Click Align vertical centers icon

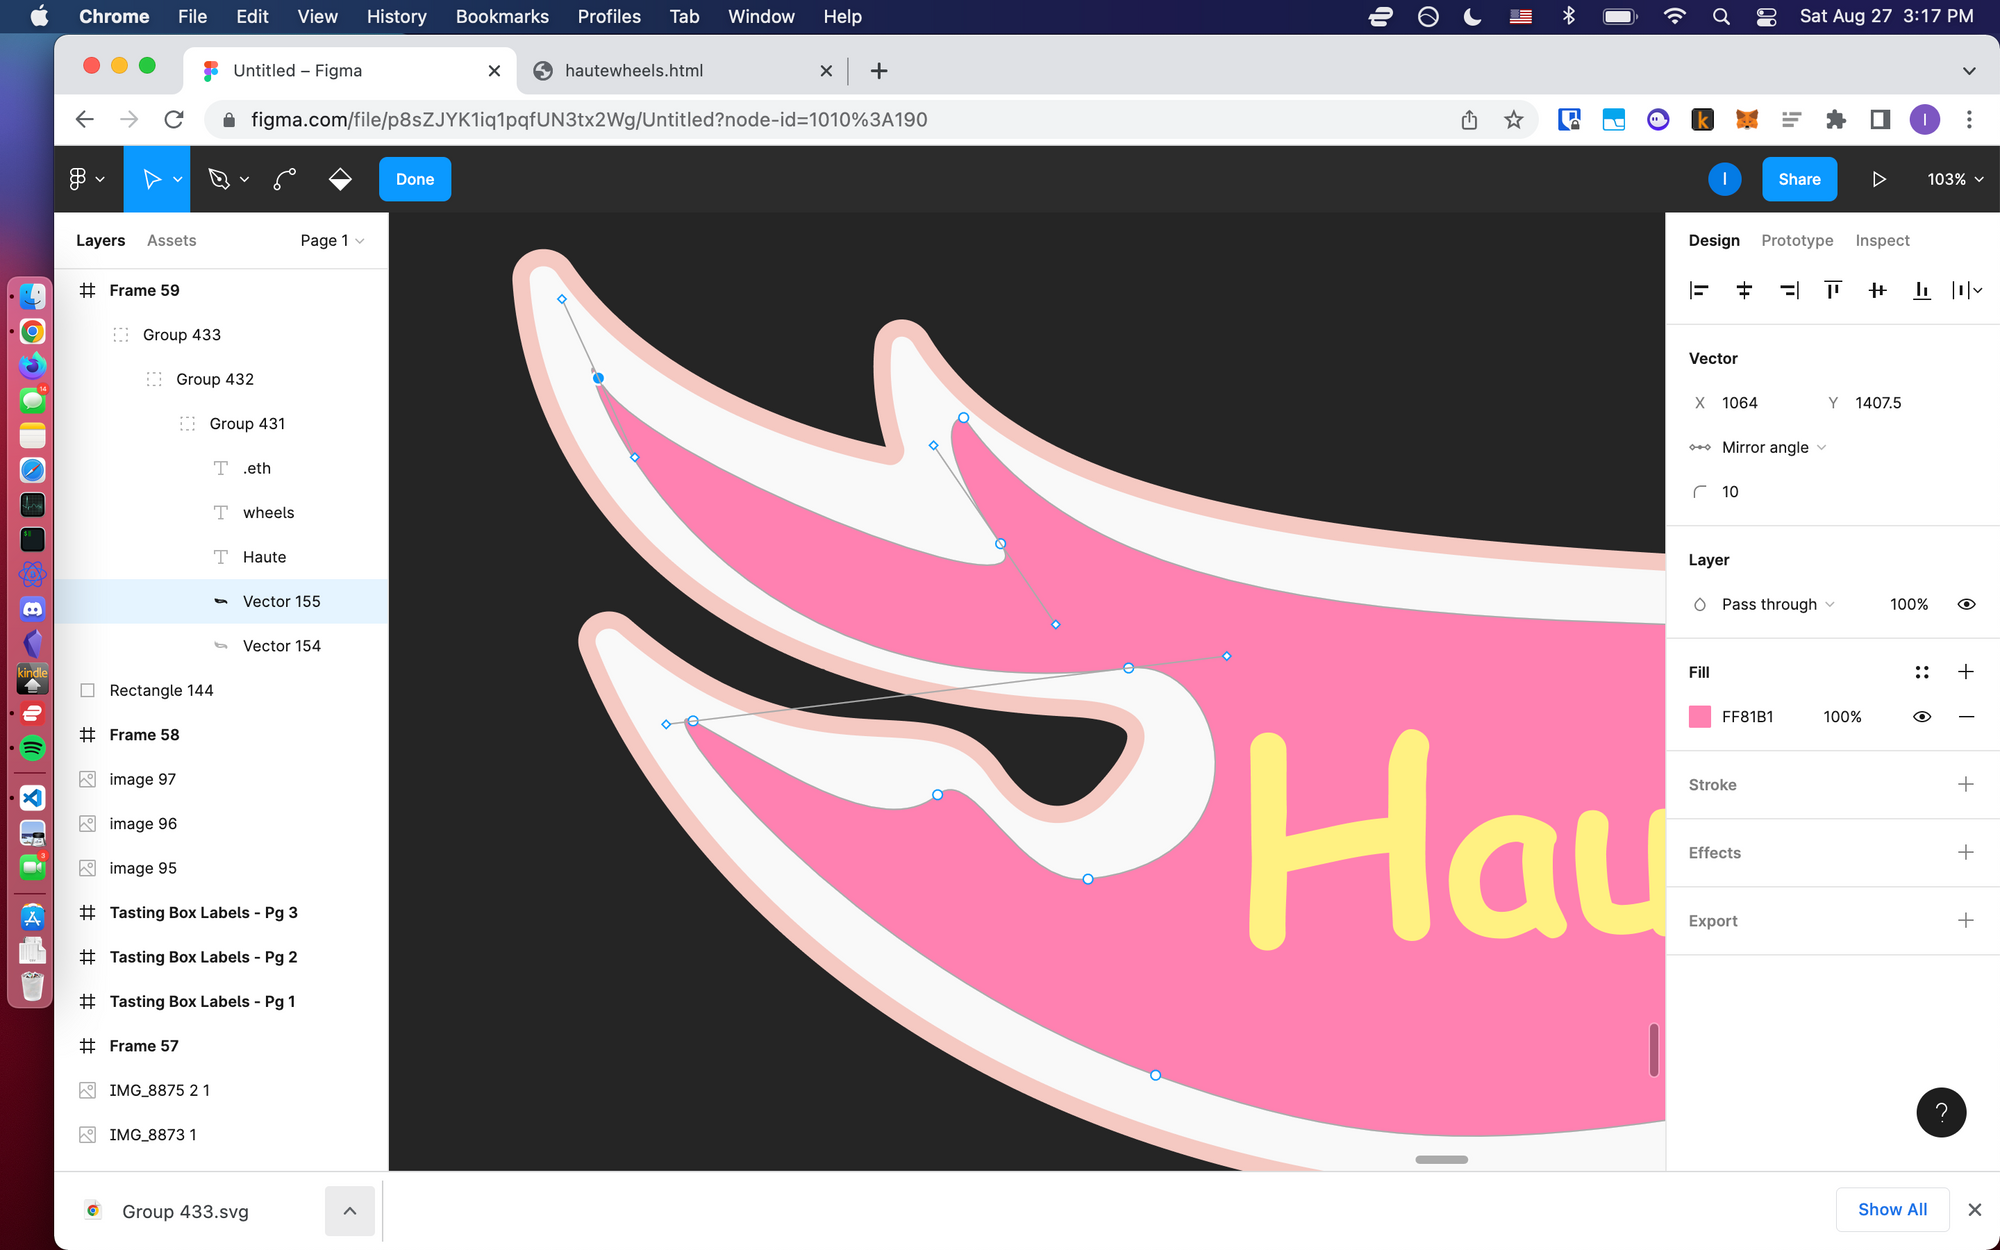coord(1877,290)
